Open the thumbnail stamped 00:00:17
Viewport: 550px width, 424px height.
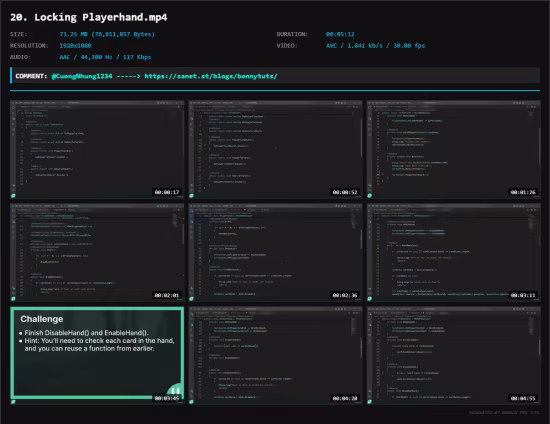point(97,149)
